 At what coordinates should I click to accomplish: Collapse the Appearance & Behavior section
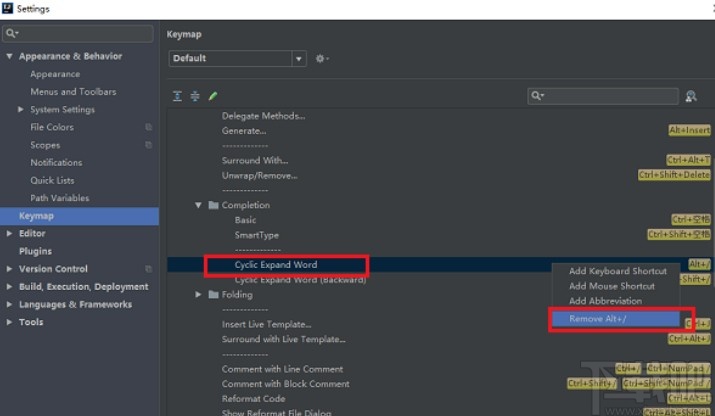pyautogui.click(x=9, y=56)
